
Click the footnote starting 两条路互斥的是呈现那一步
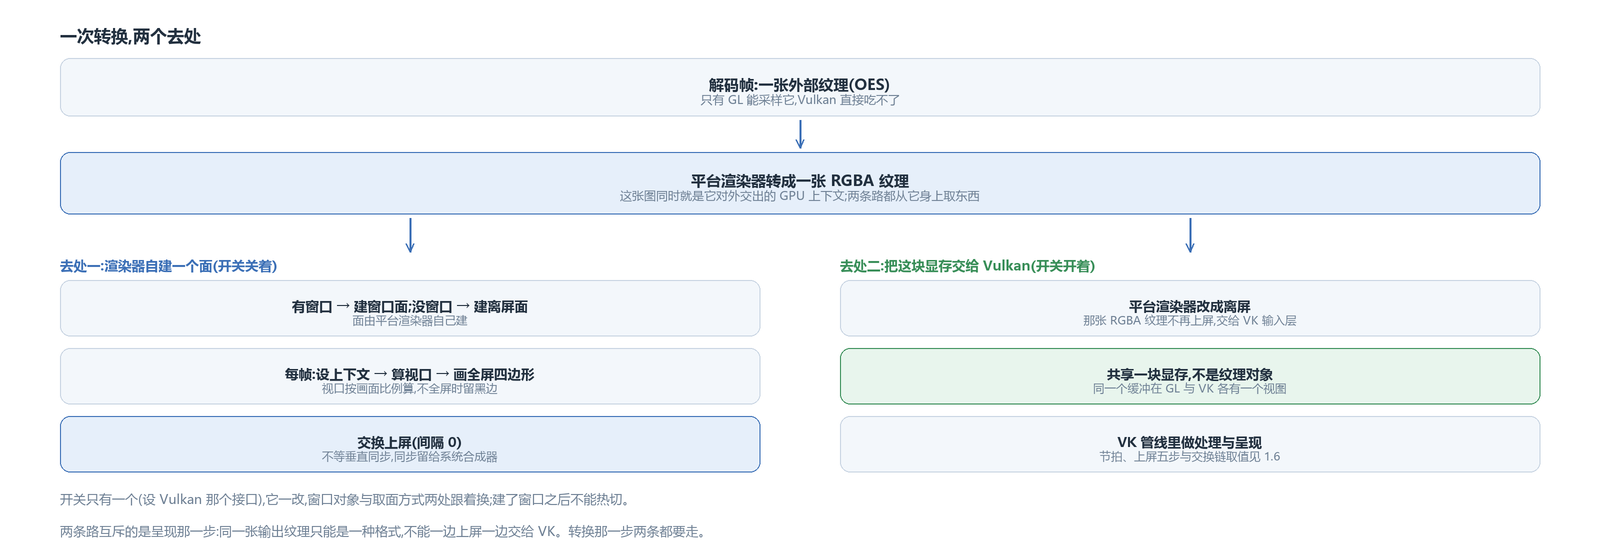pos(385,531)
